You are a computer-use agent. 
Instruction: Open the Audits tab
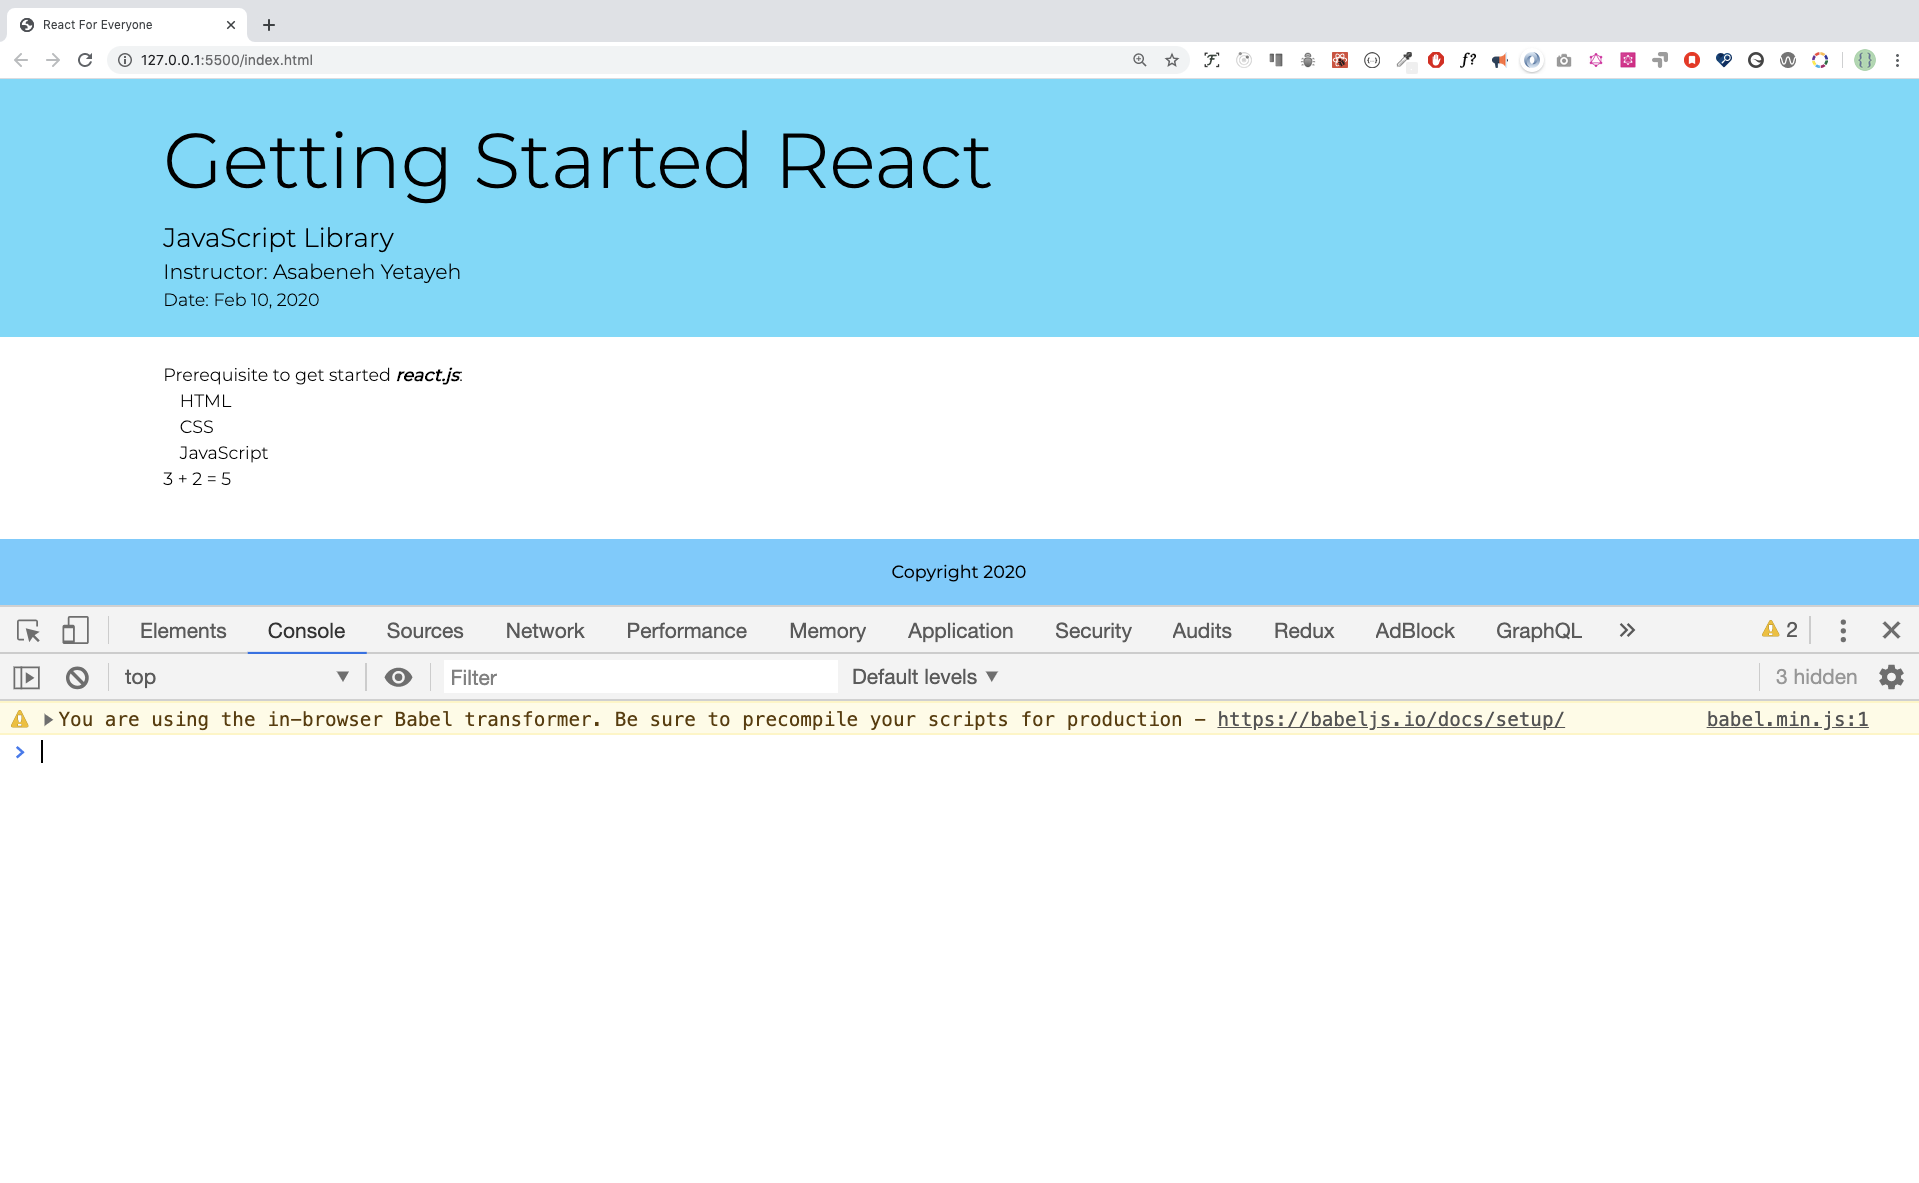click(1202, 631)
